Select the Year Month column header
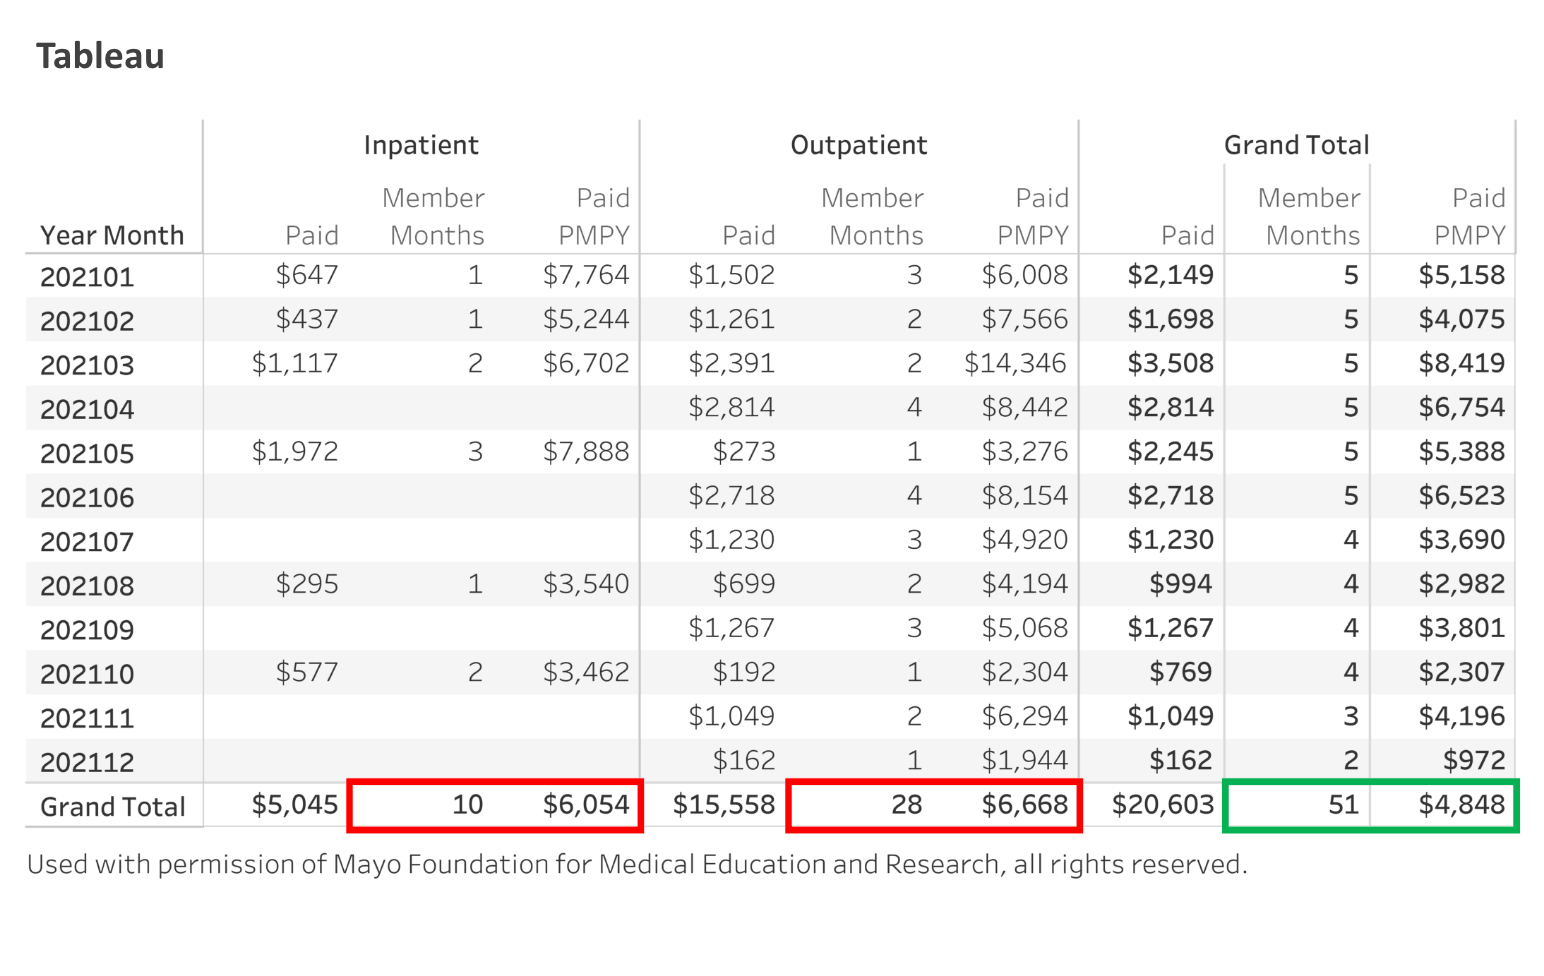The width and height of the screenshot is (1544, 976). tap(112, 235)
